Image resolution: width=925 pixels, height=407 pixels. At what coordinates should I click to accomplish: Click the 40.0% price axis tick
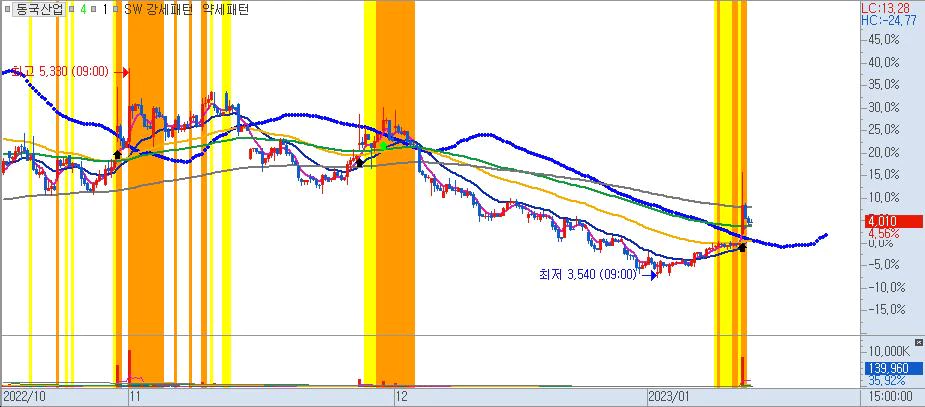883,63
